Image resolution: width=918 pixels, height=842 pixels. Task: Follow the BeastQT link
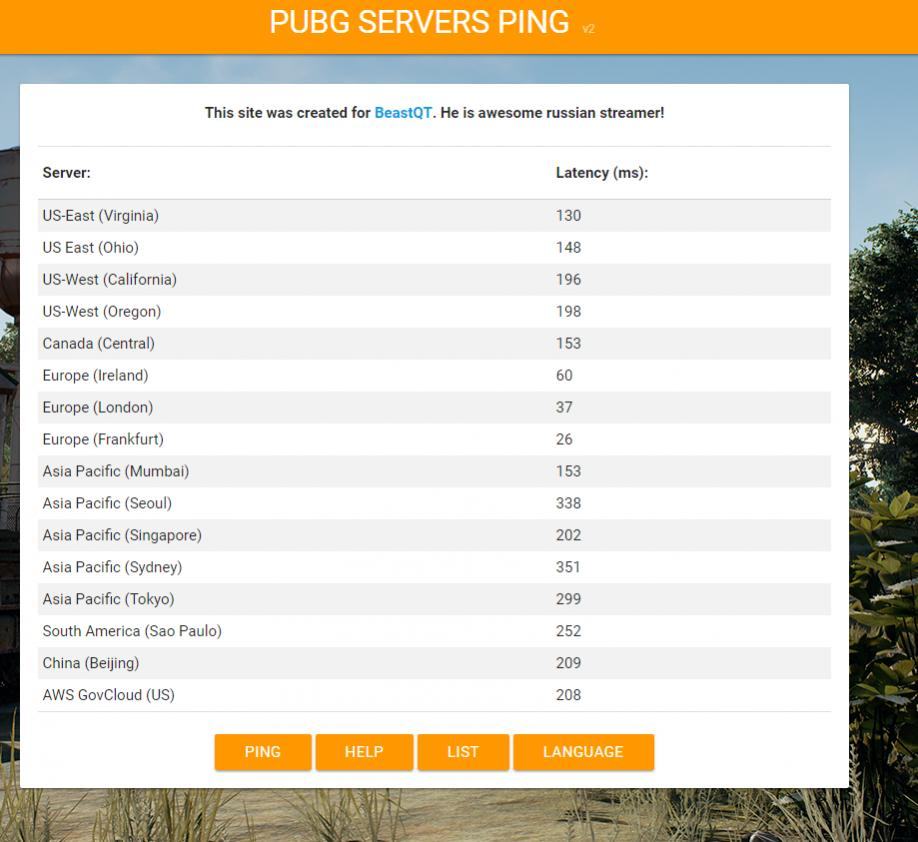point(403,112)
